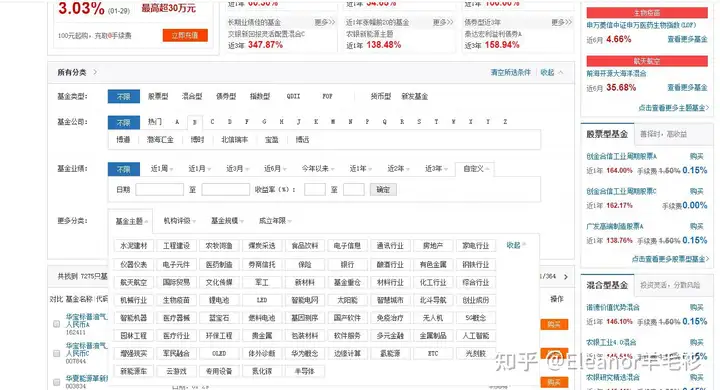
Task: Open the 华宝标普油气人民币A fund link
Action: (x=86, y=321)
